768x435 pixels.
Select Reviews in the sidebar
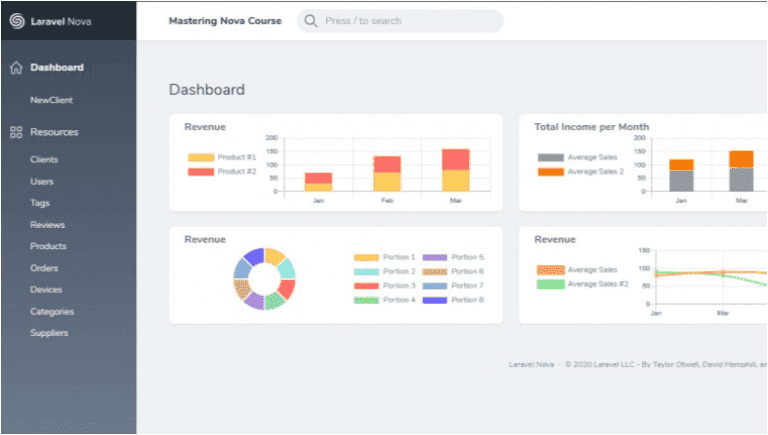point(47,225)
